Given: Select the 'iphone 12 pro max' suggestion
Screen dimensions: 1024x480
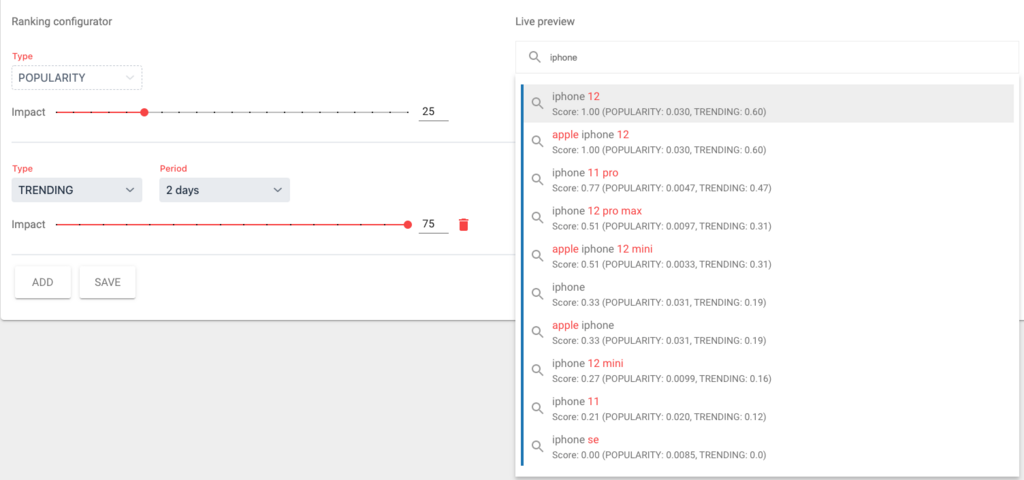Looking at the screenshot, I should tap(769, 218).
